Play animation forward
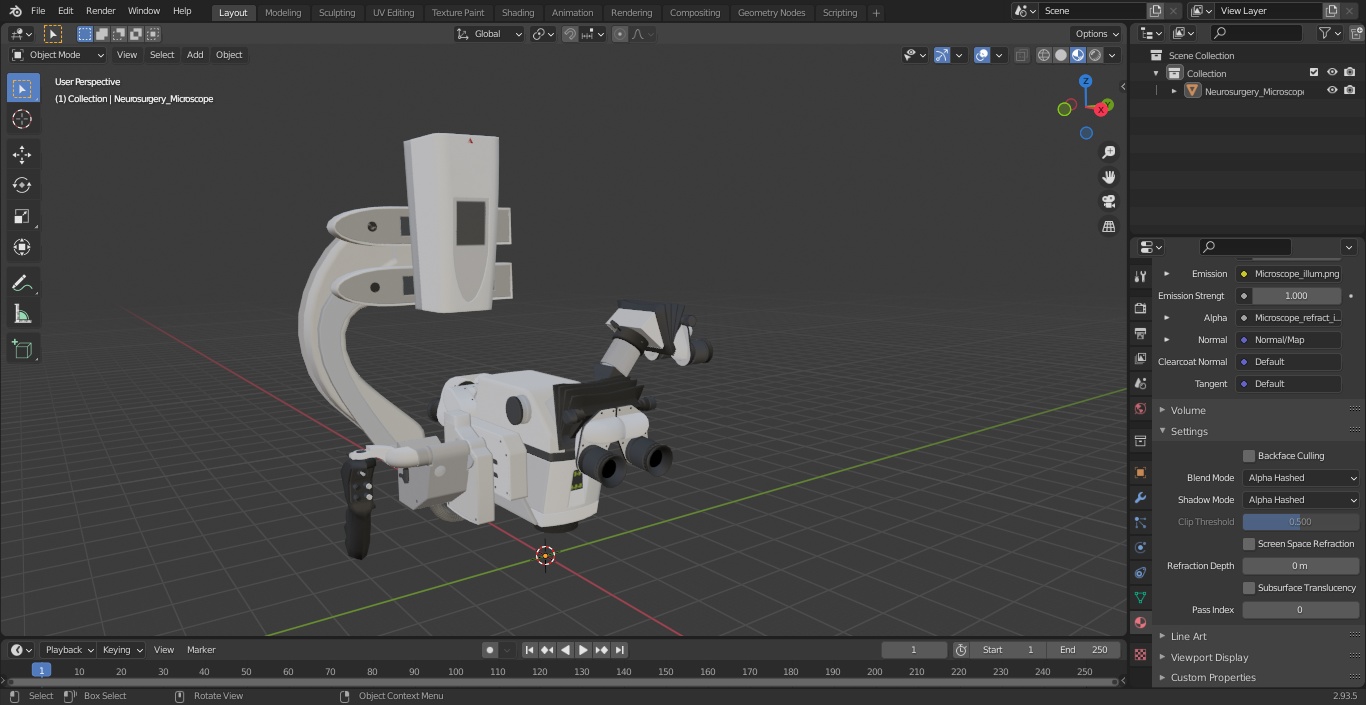The width and height of the screenshot is (1366, 705). tap(583, 650)
